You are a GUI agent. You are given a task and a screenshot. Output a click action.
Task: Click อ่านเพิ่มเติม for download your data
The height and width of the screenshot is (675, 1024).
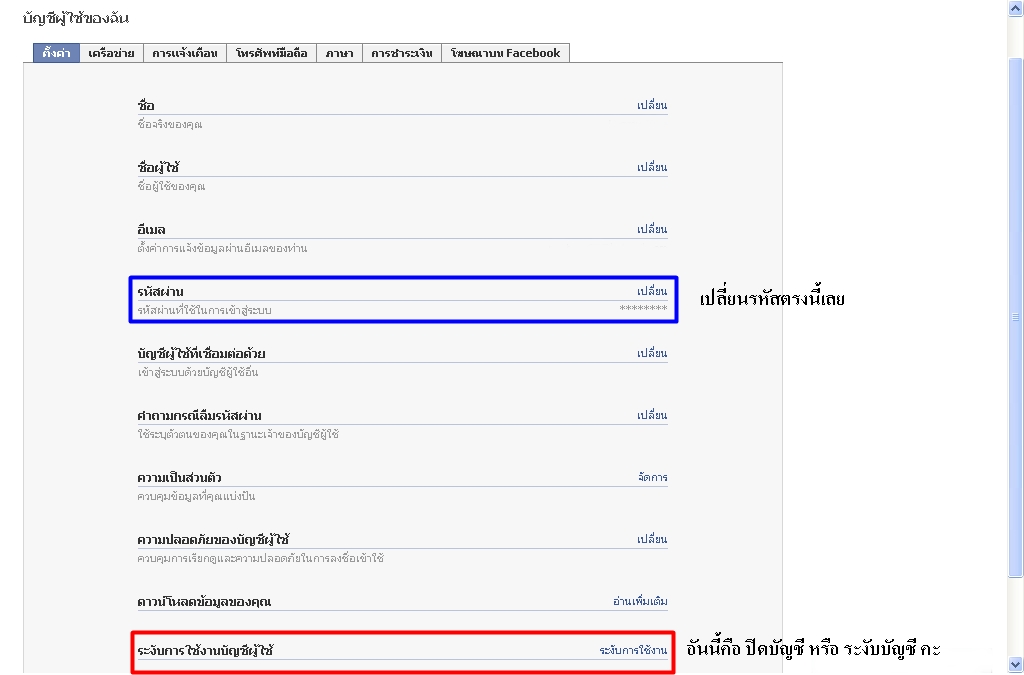point(640,602)
